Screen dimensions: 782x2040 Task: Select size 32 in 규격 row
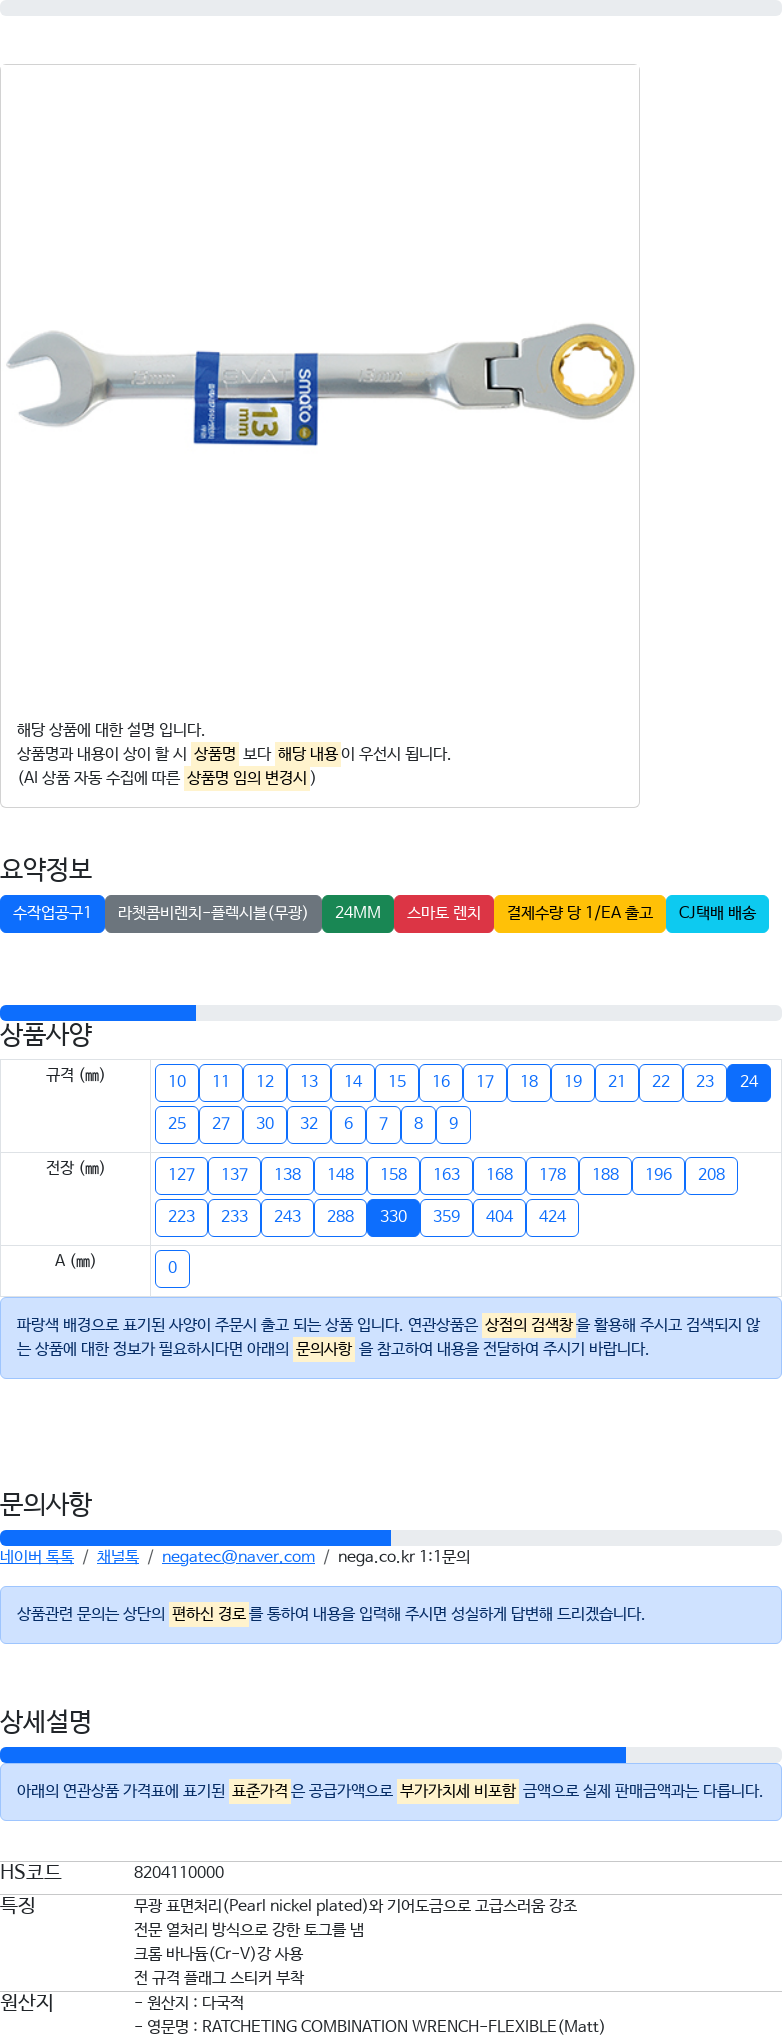[309, 1124]
